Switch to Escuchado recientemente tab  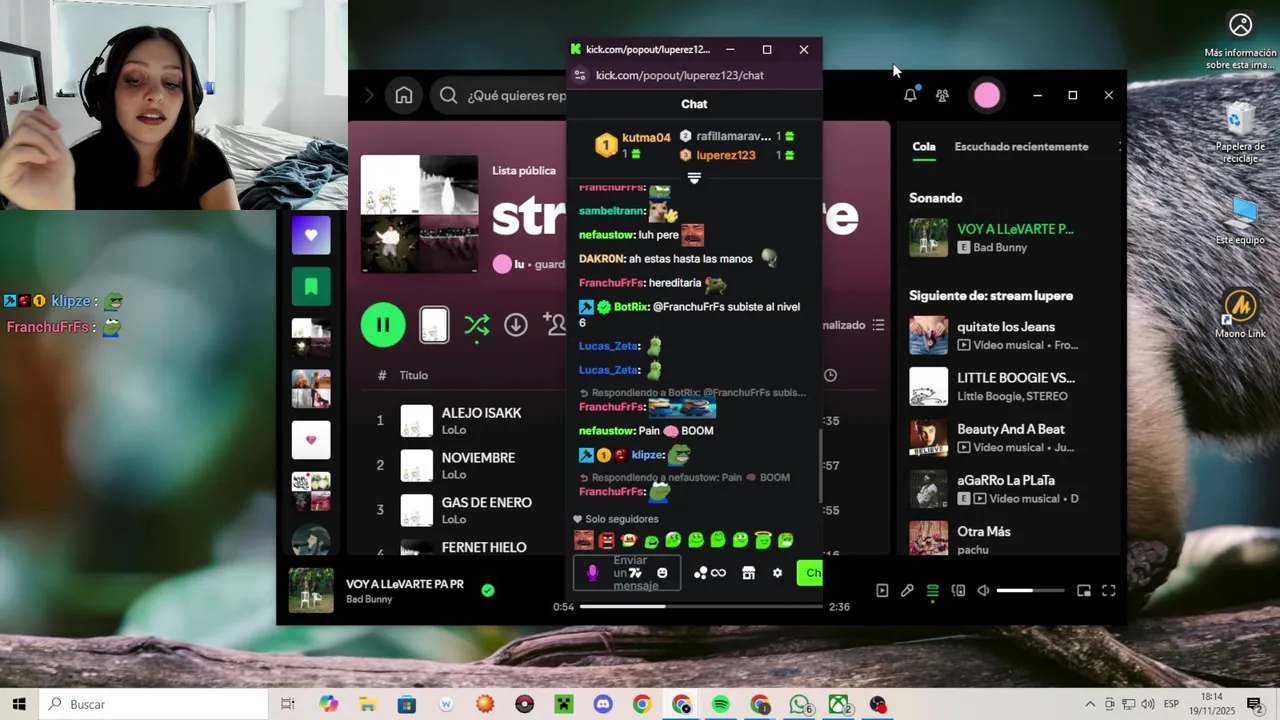[x=1021, y=146]
